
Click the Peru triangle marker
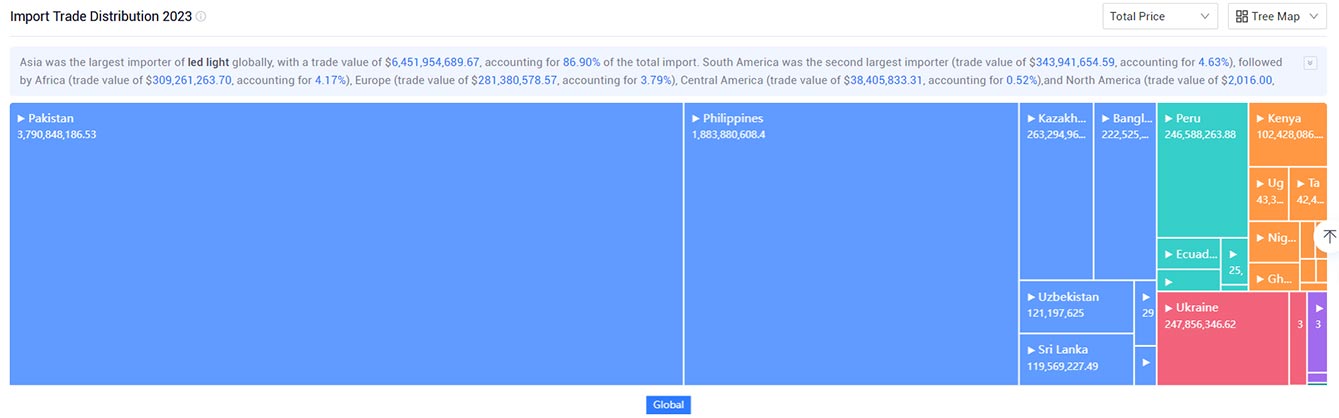pyautogui.click(x=1168, y=118)
